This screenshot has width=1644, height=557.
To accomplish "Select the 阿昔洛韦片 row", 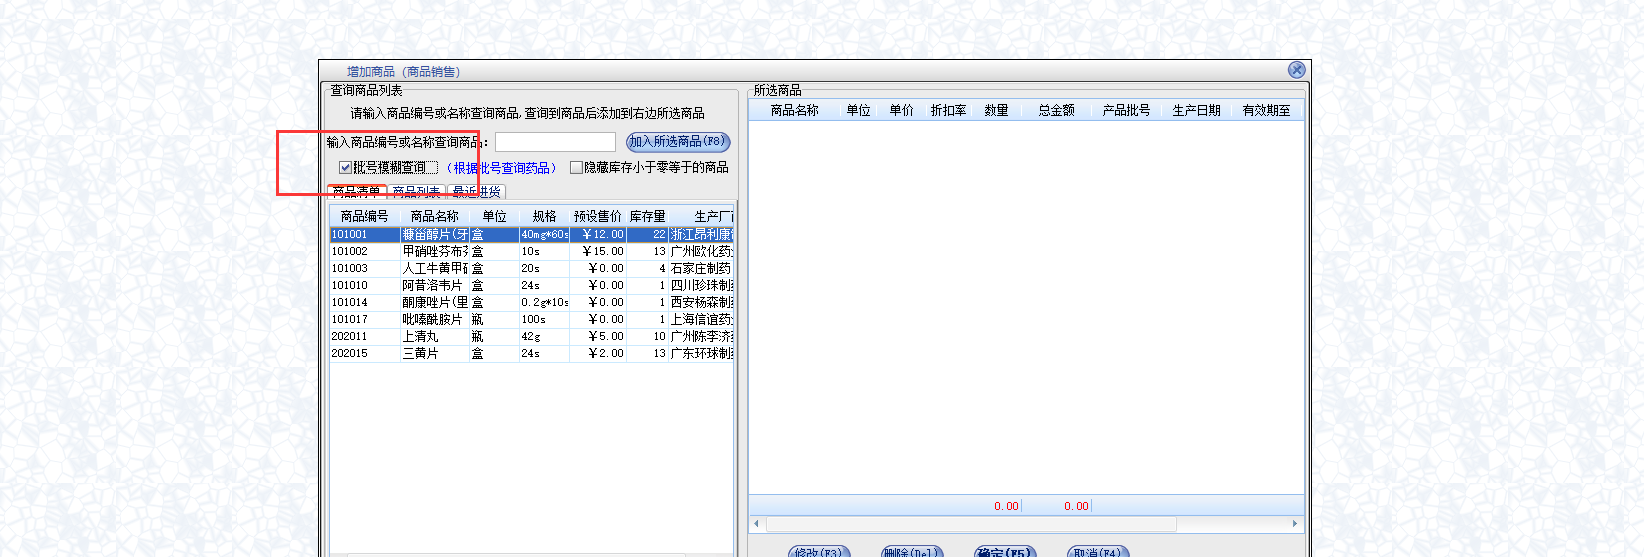I will click(434, 286).
